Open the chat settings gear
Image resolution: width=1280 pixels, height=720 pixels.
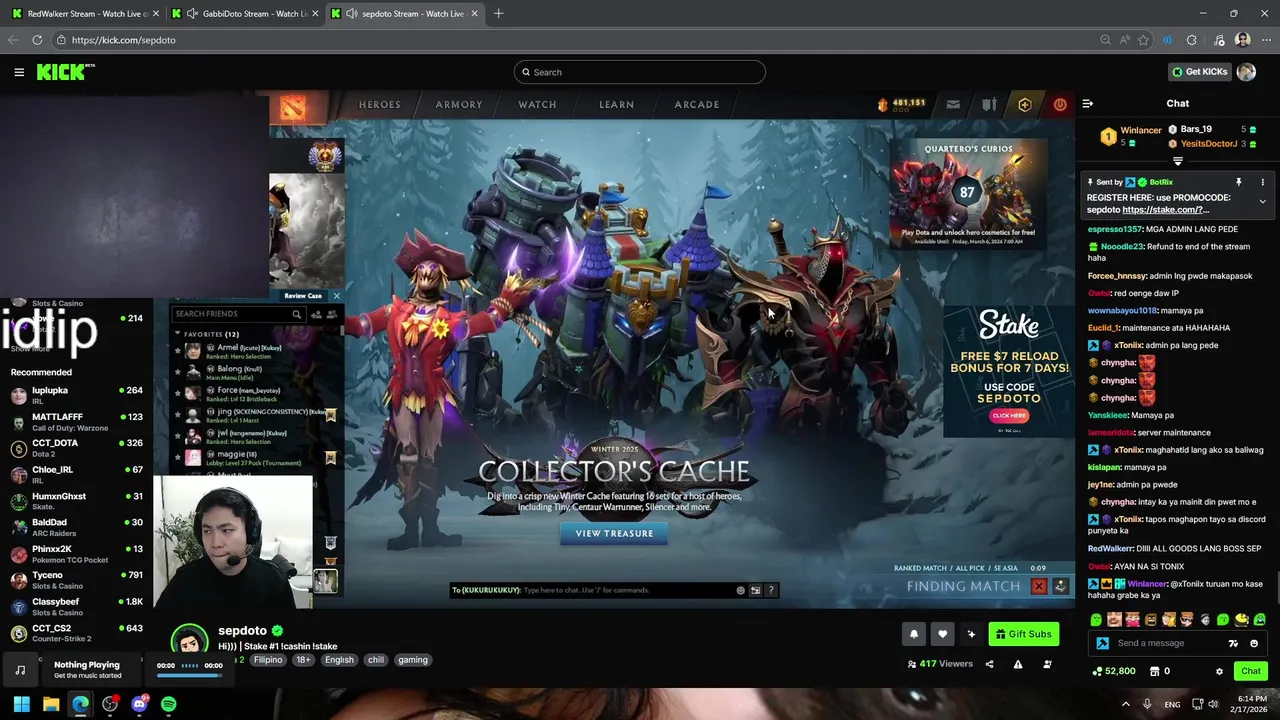pyautogui.click(x=1219, y=671)
